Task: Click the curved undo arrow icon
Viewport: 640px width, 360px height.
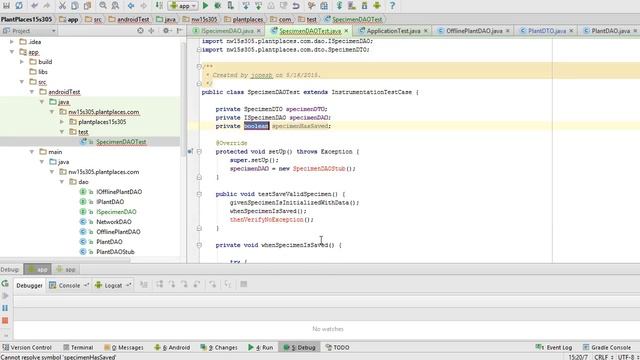Action: (x=296, y=5)
